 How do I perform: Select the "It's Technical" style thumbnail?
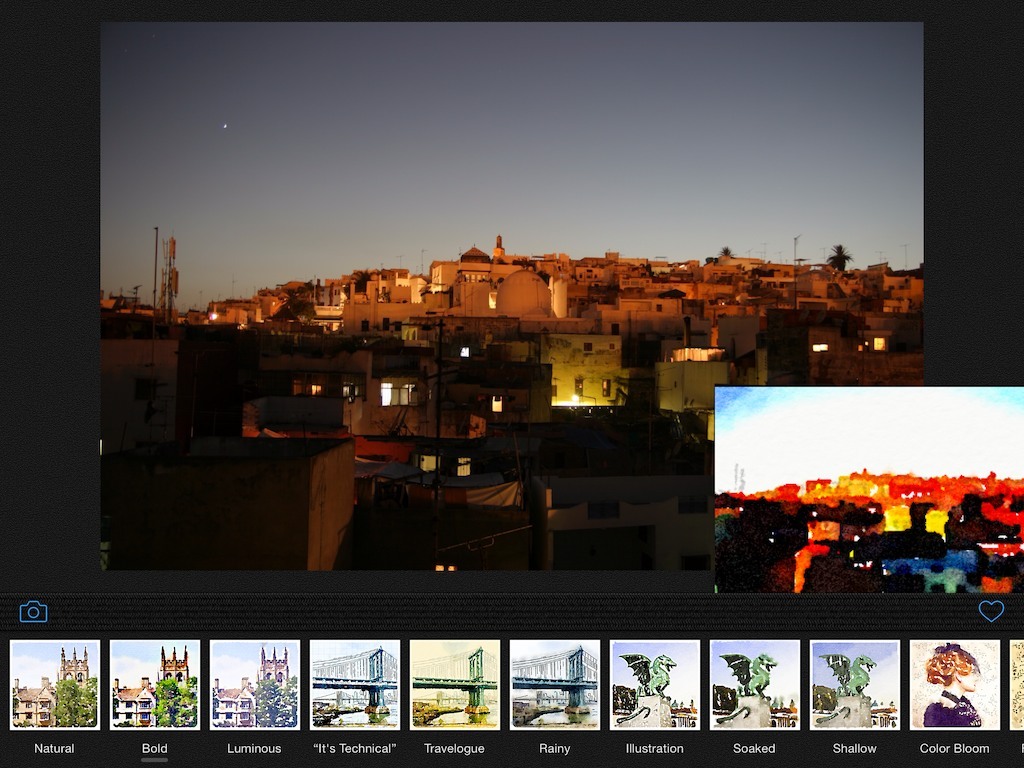point(355,684)
